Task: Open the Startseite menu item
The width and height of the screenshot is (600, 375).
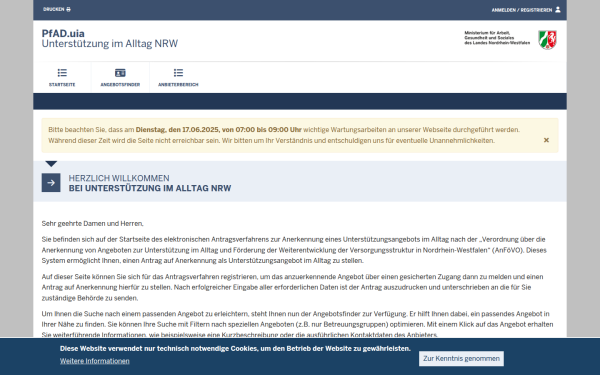Action: (x=62, y=77)
